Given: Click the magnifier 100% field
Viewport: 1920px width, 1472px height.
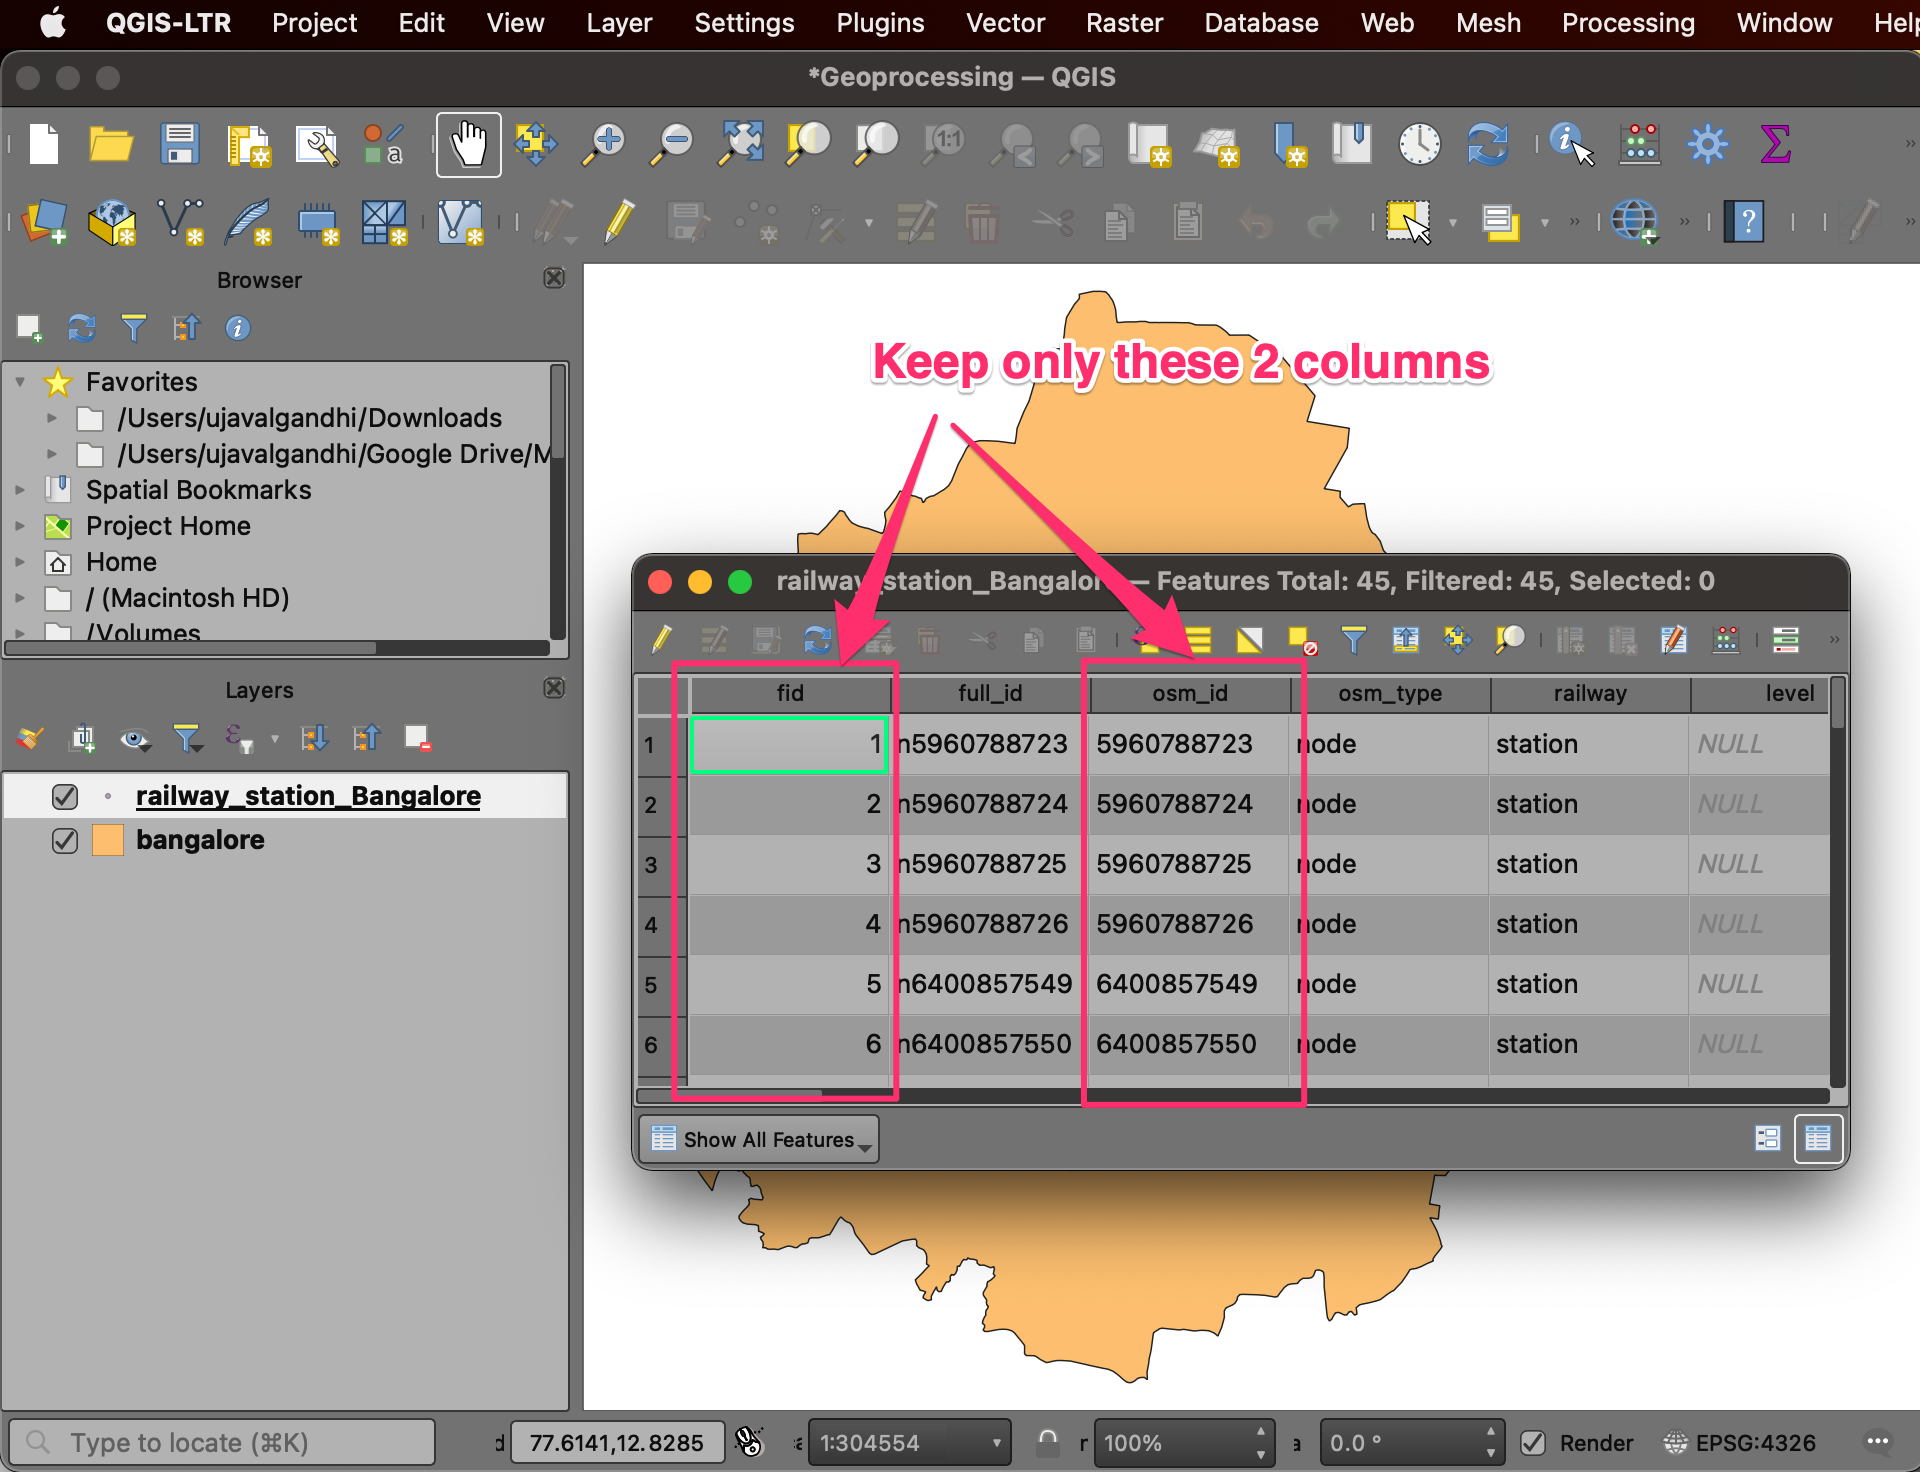Looking at the screenshot, I should point(1184,1443).
